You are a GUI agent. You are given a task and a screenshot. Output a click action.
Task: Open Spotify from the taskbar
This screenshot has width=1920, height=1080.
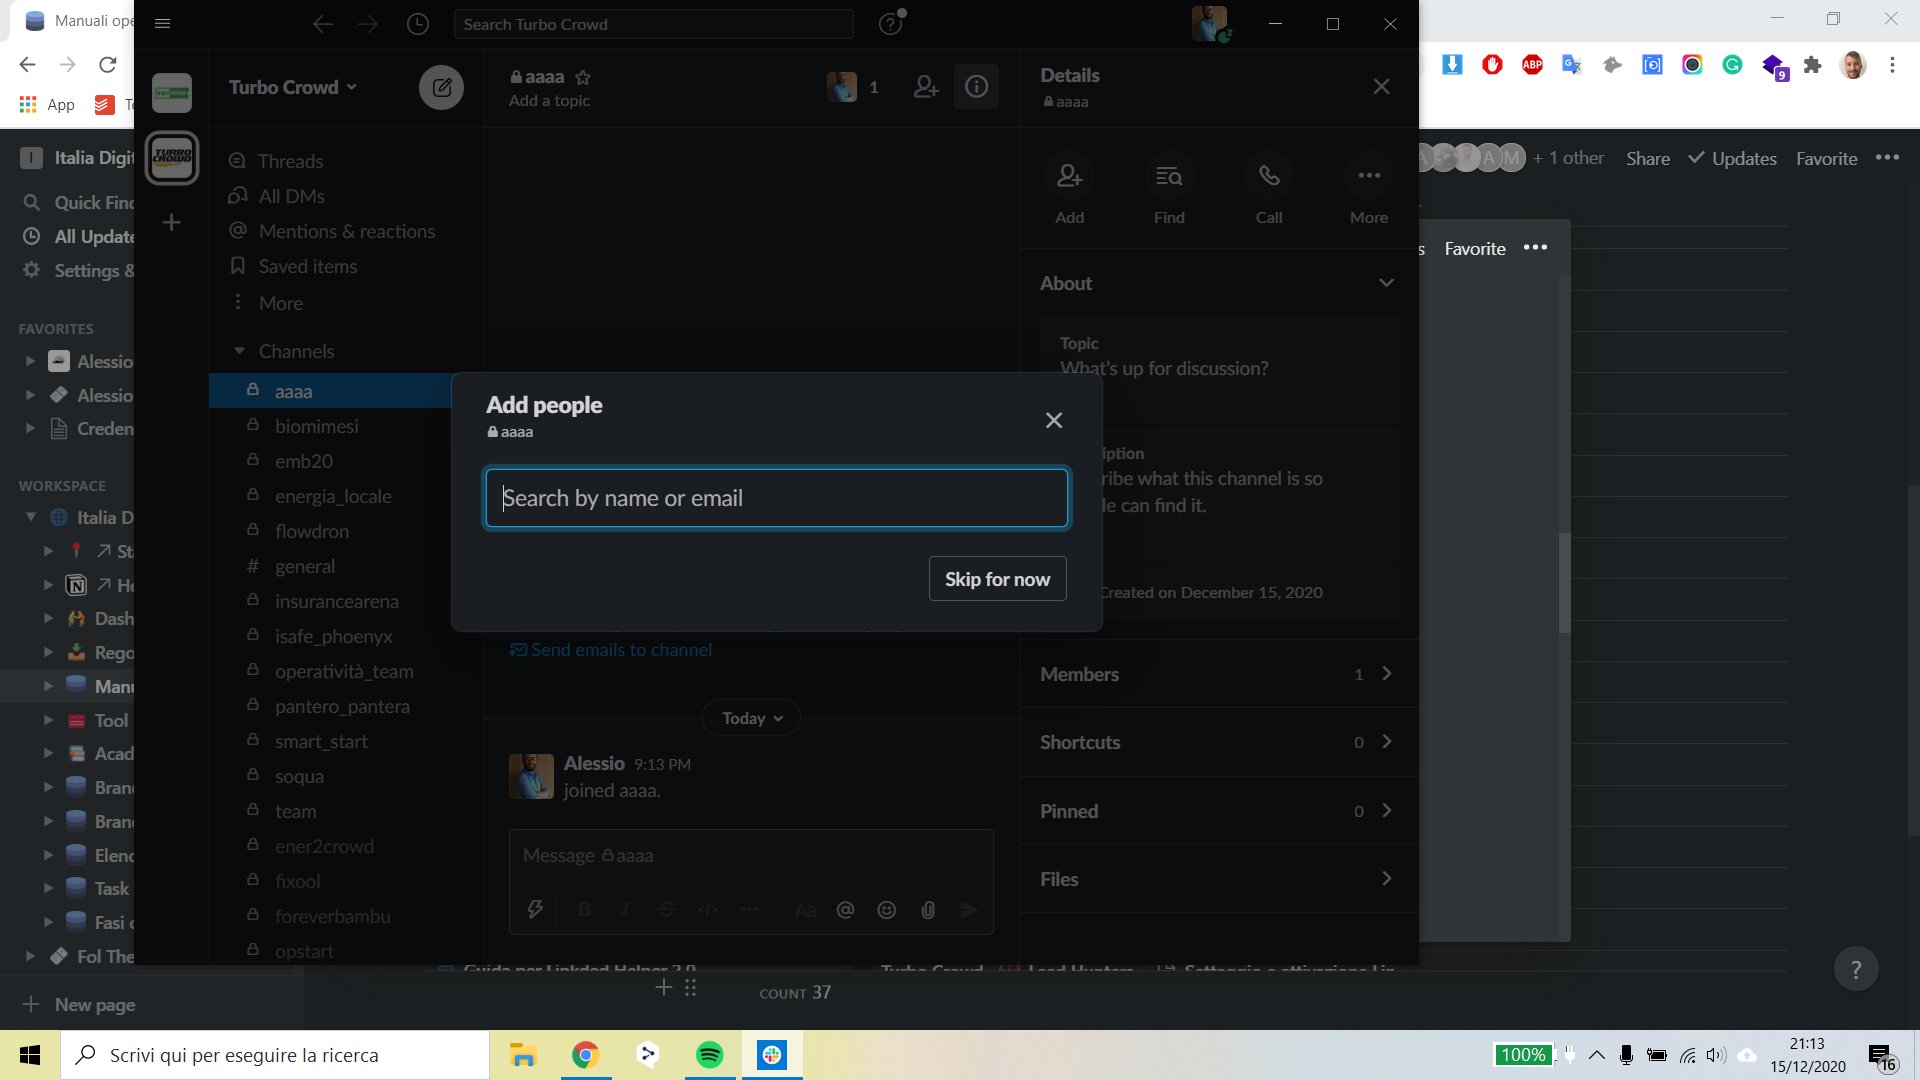pos(710,1055)
